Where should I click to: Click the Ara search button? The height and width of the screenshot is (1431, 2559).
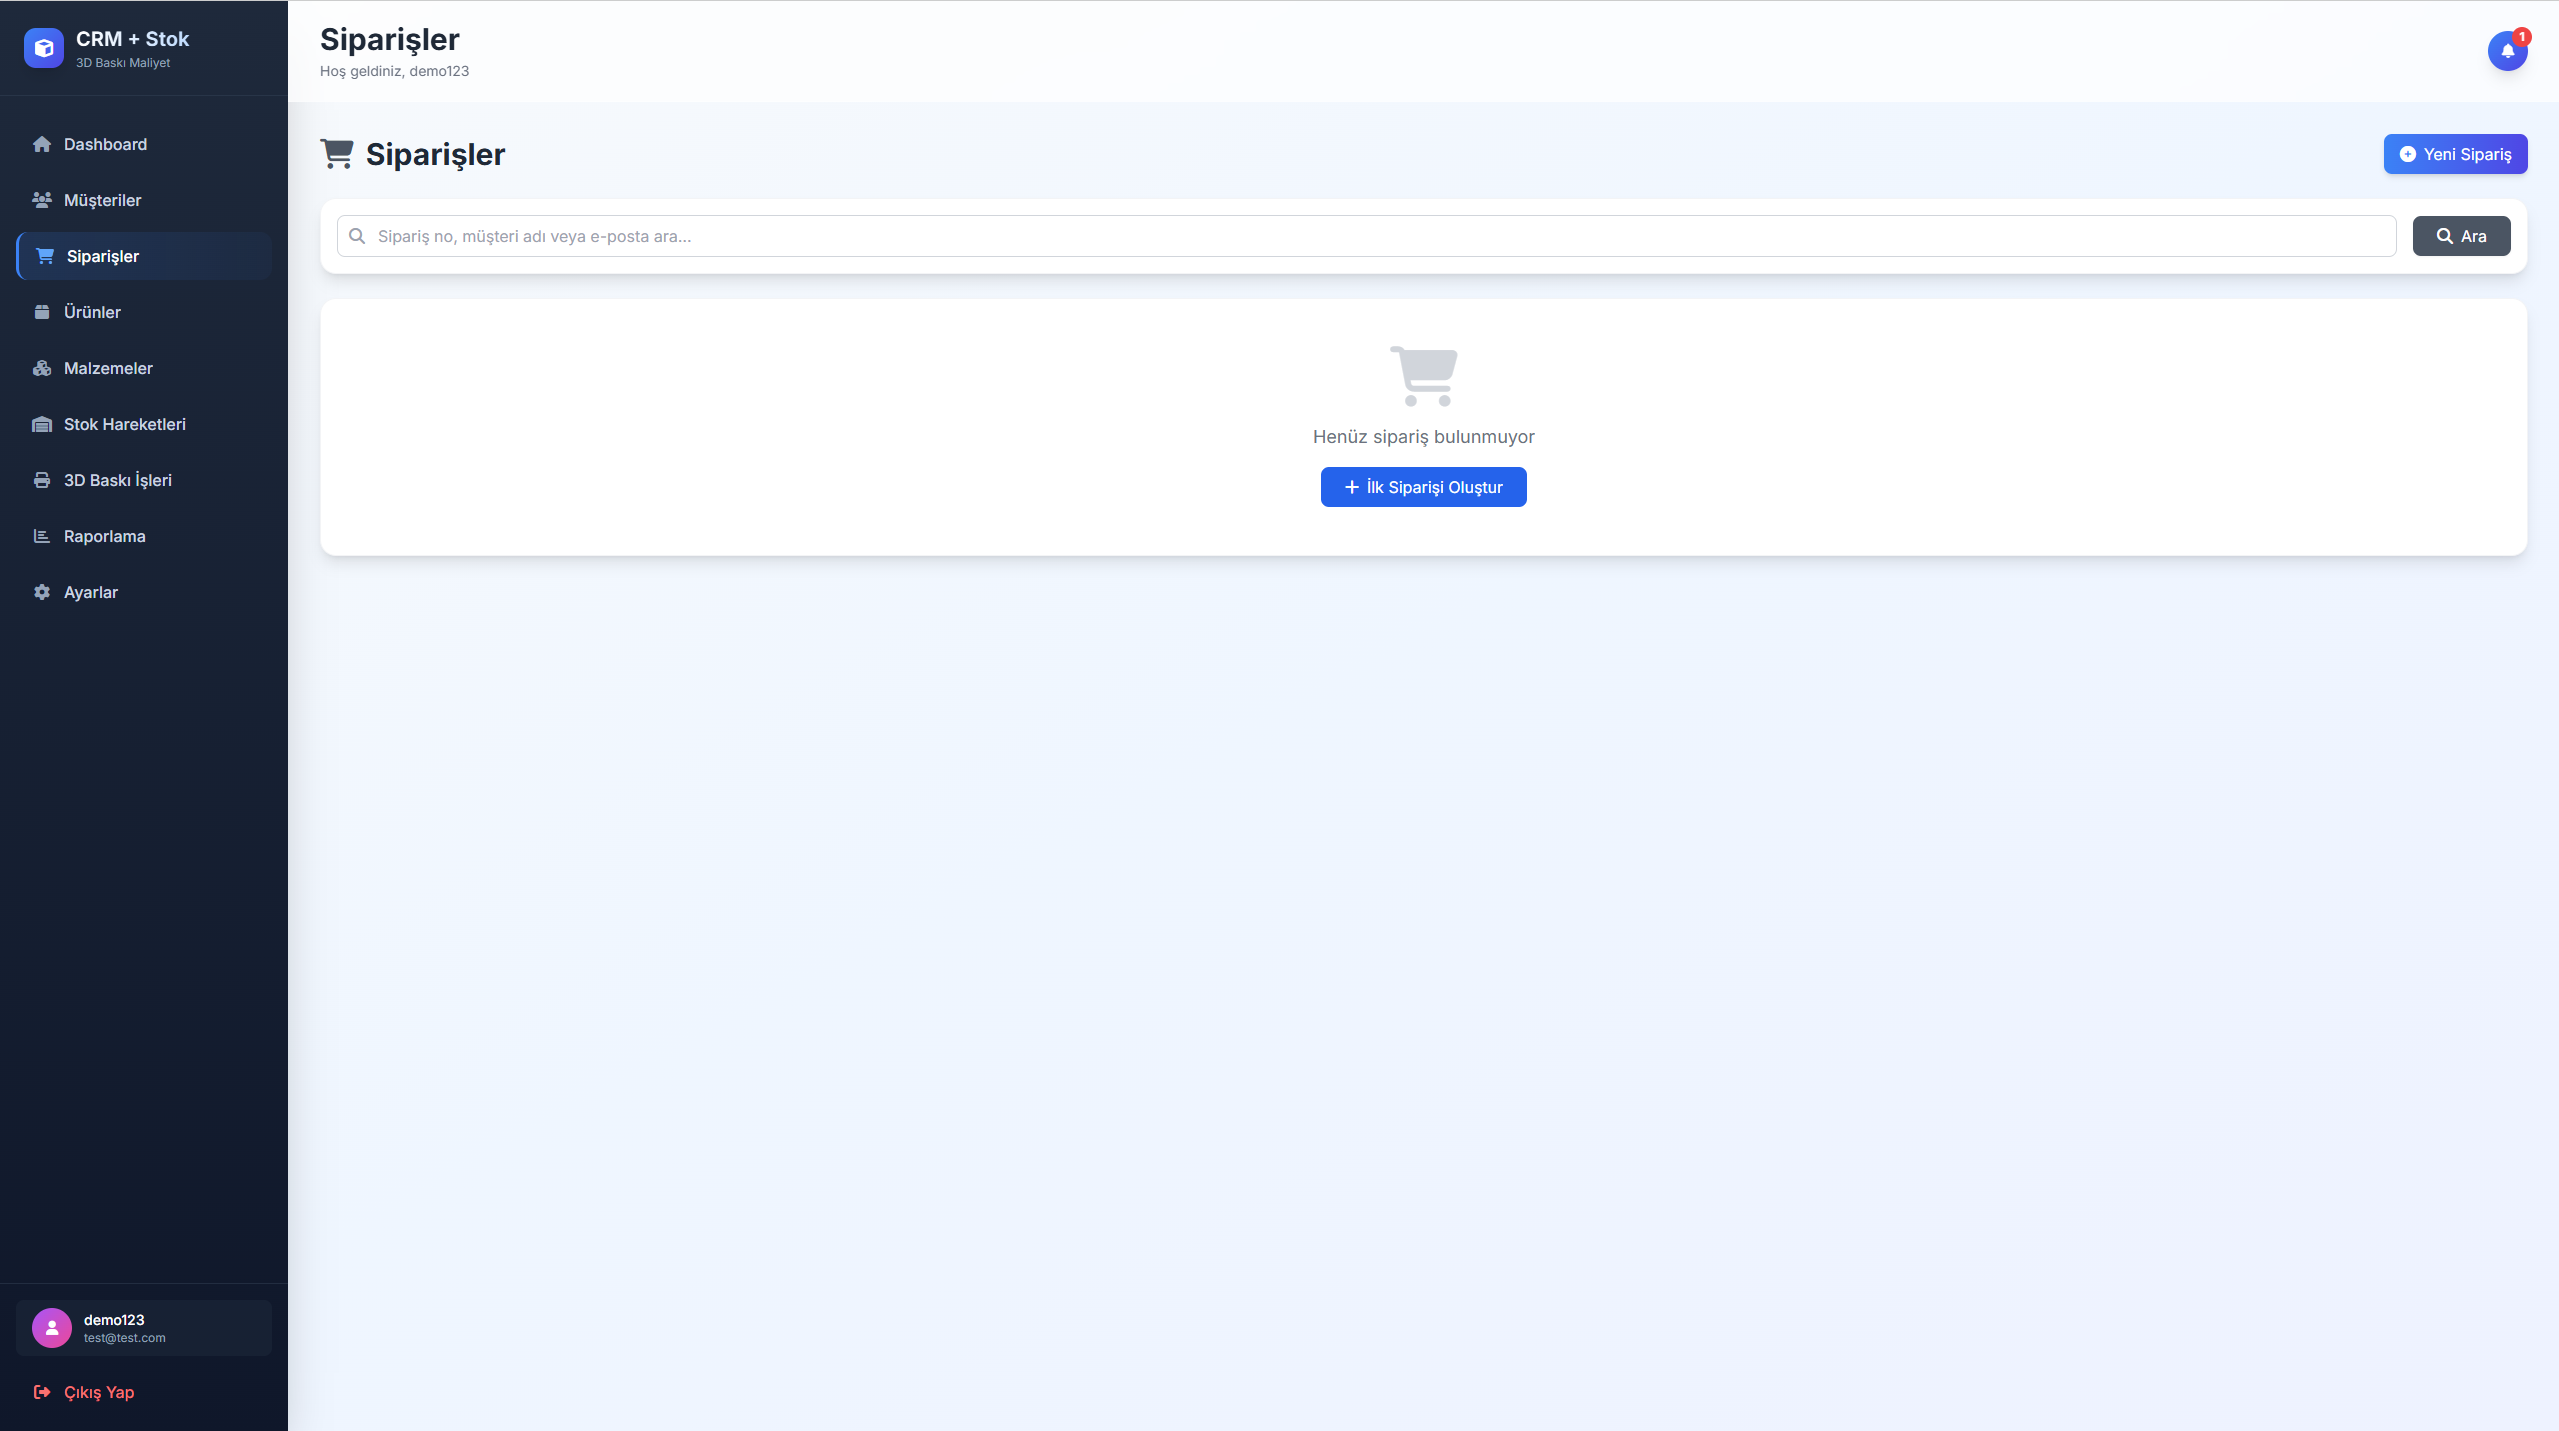(2460, 236)
